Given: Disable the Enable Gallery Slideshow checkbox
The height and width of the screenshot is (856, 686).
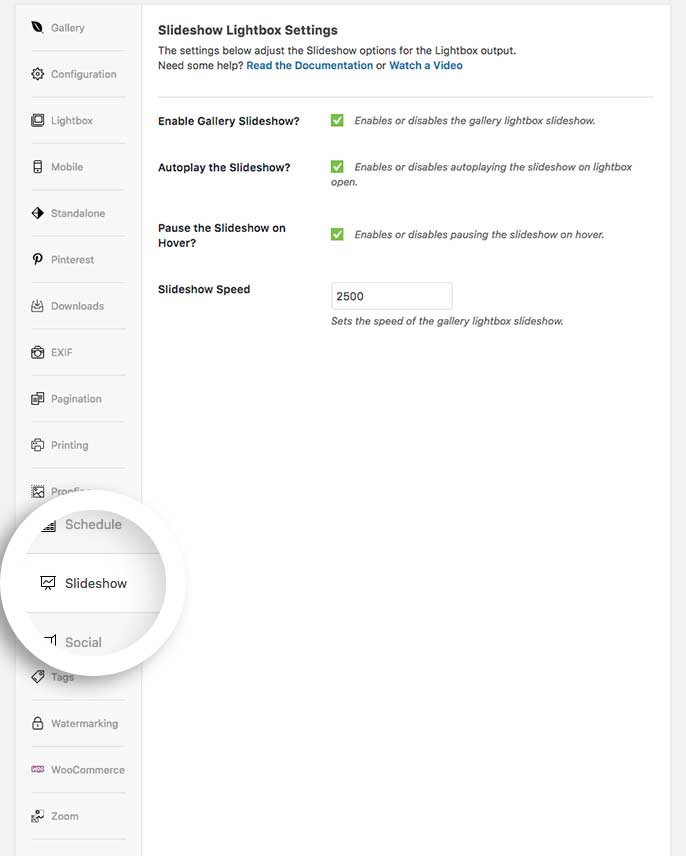Looking at the screenshot, I should coord(337,120).
